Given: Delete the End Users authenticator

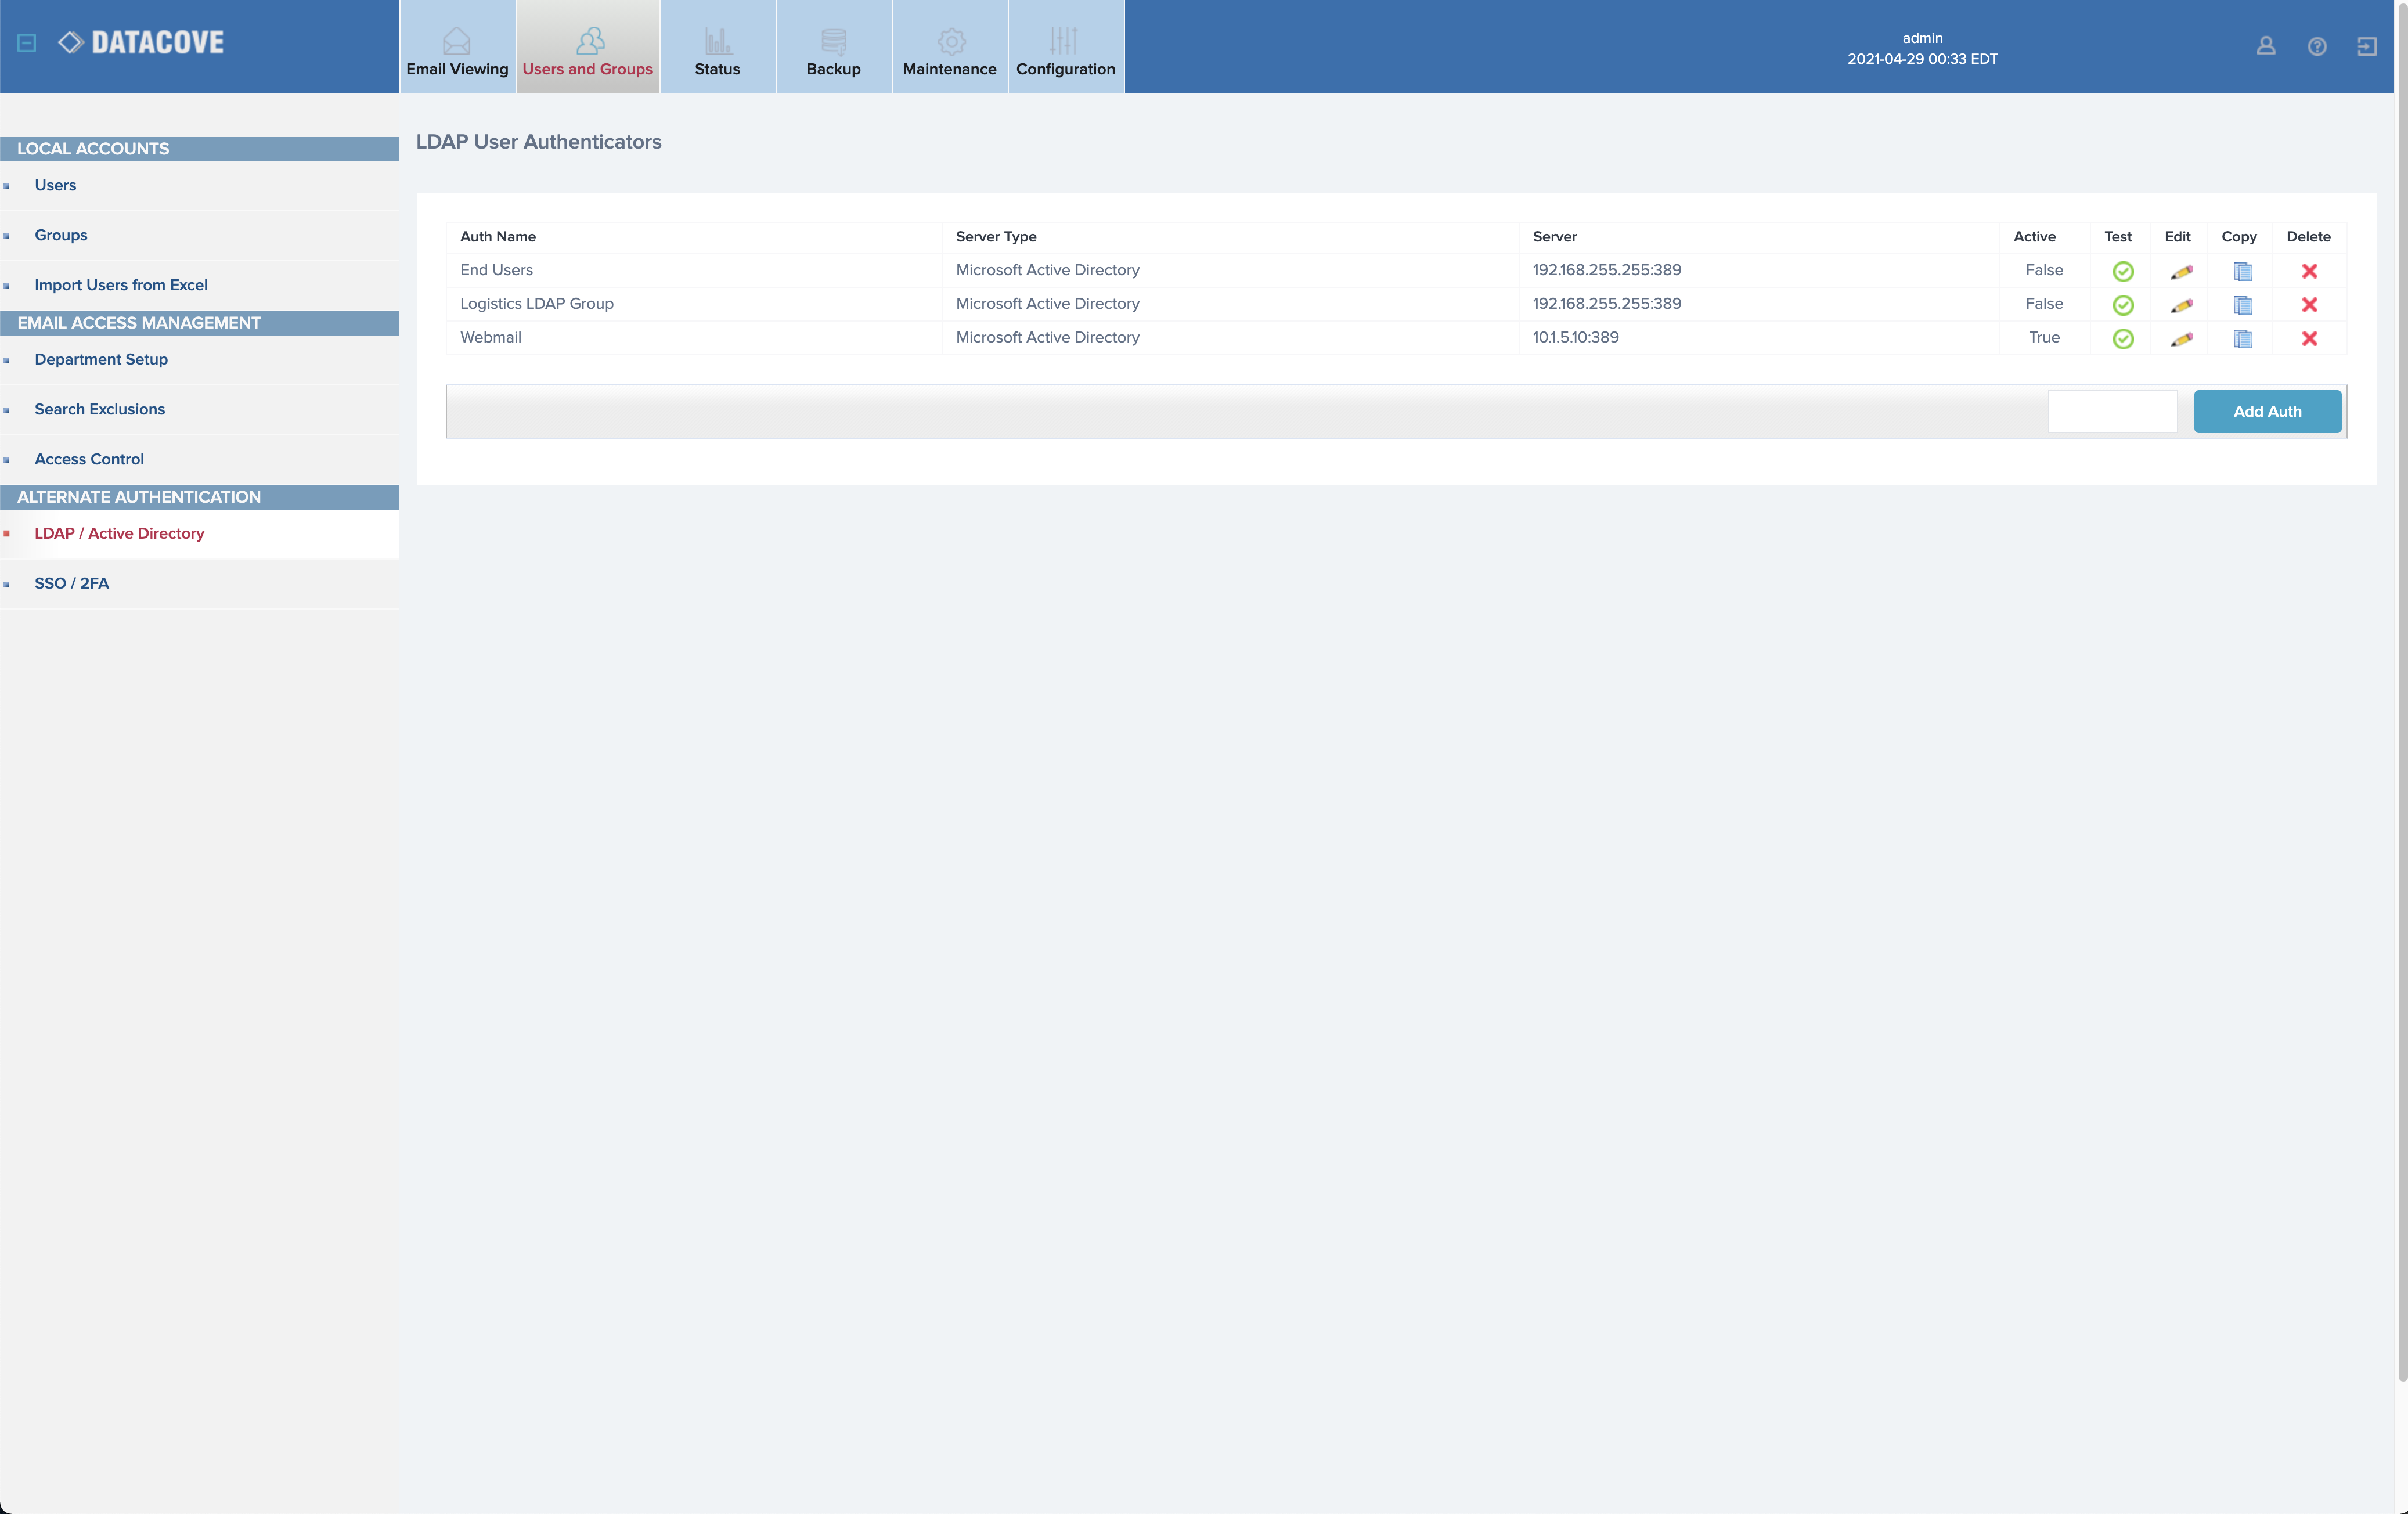Looking at the screenshot, I should 2309,271.
